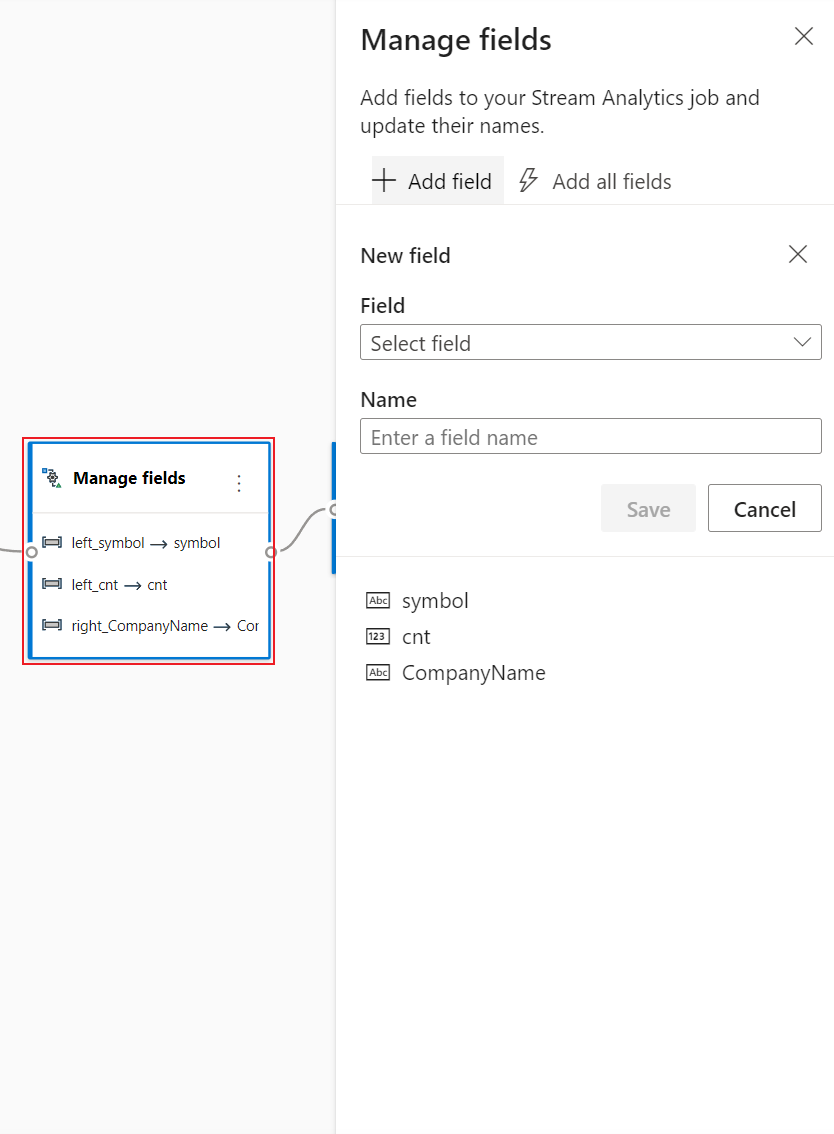
Task: Click the Save button
Action: pyautogui.click(x=648, y=508)
